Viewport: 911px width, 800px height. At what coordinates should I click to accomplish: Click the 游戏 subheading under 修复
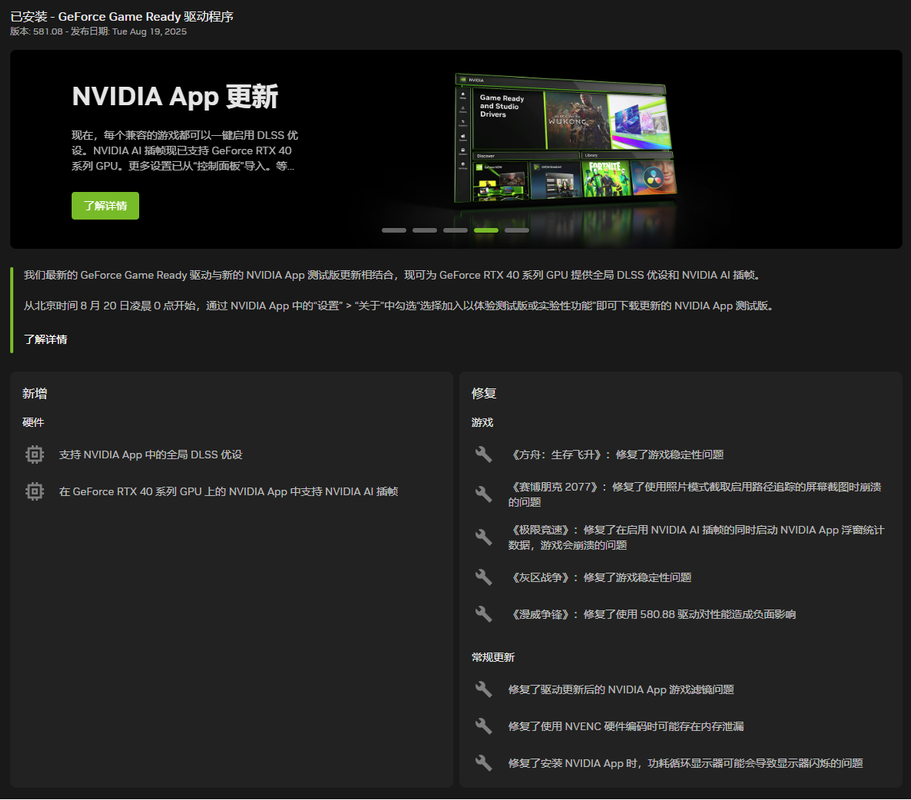click(x=482, y=422)
